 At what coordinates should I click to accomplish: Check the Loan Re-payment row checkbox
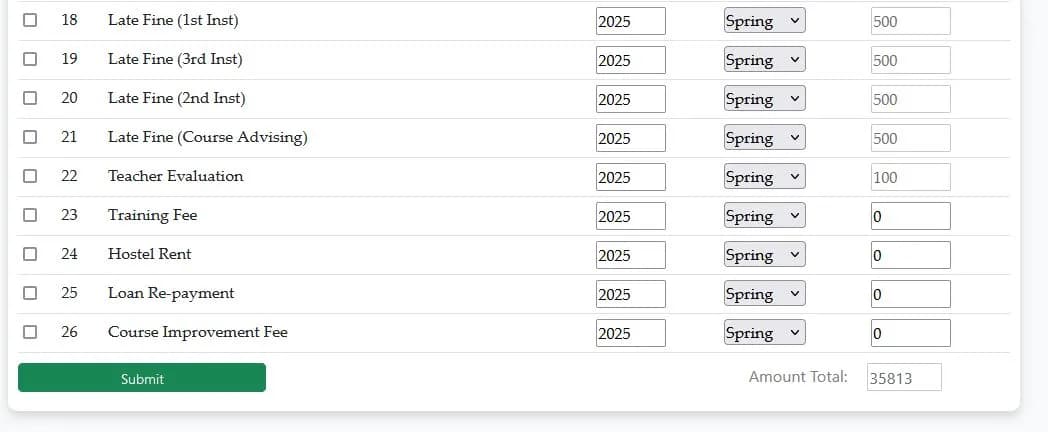click(x=30, y=293)
